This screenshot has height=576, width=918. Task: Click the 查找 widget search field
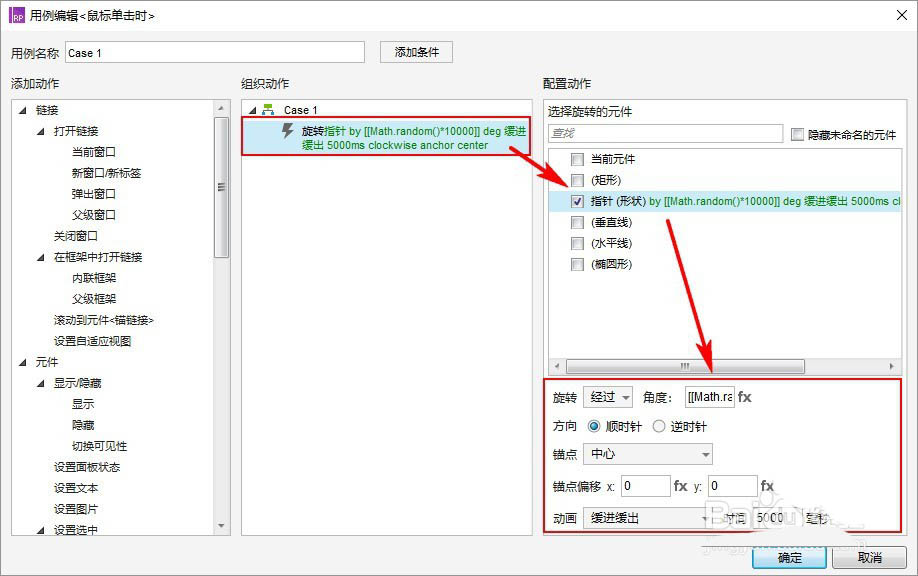(666, 133)
